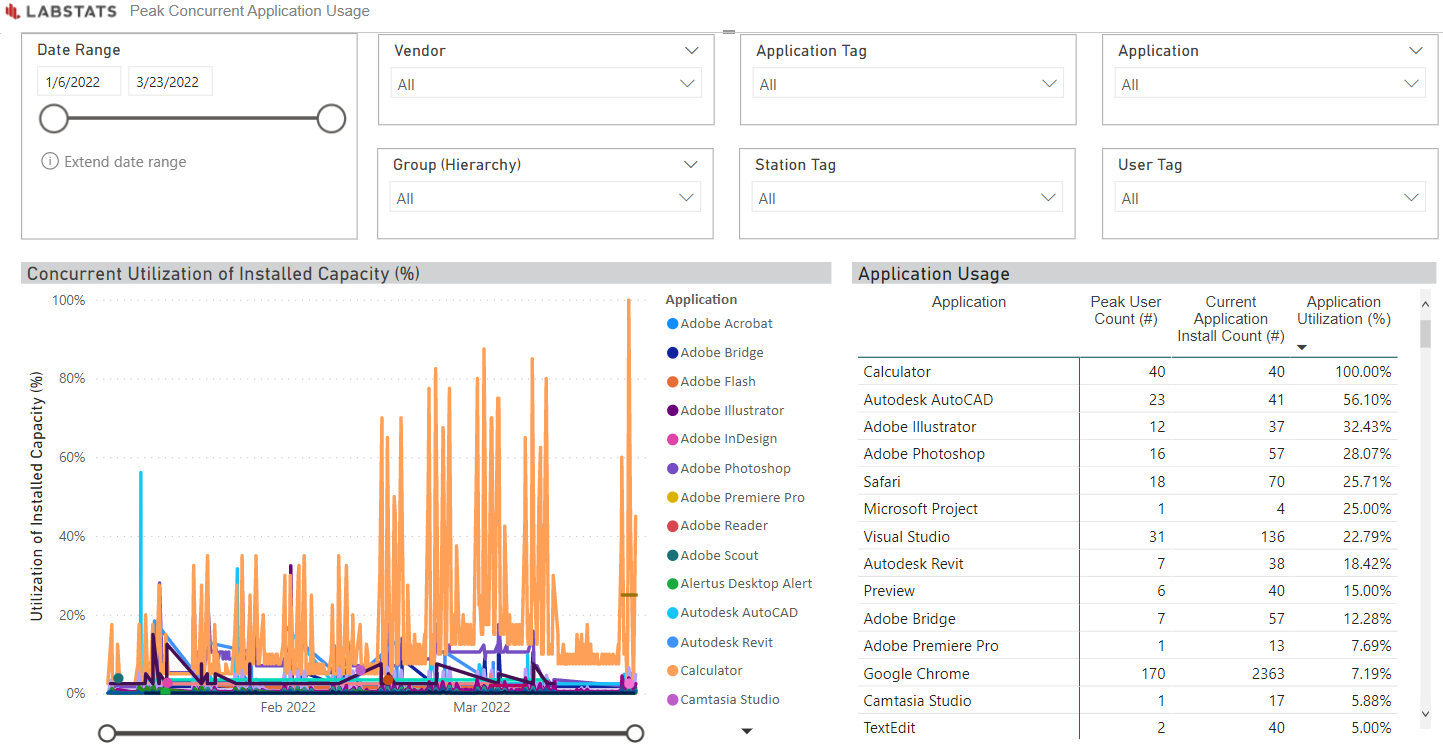Viewport: 1443px width, 745px height.
Task: Sort by Current Application Install Count header
Action: [1231, 319]
